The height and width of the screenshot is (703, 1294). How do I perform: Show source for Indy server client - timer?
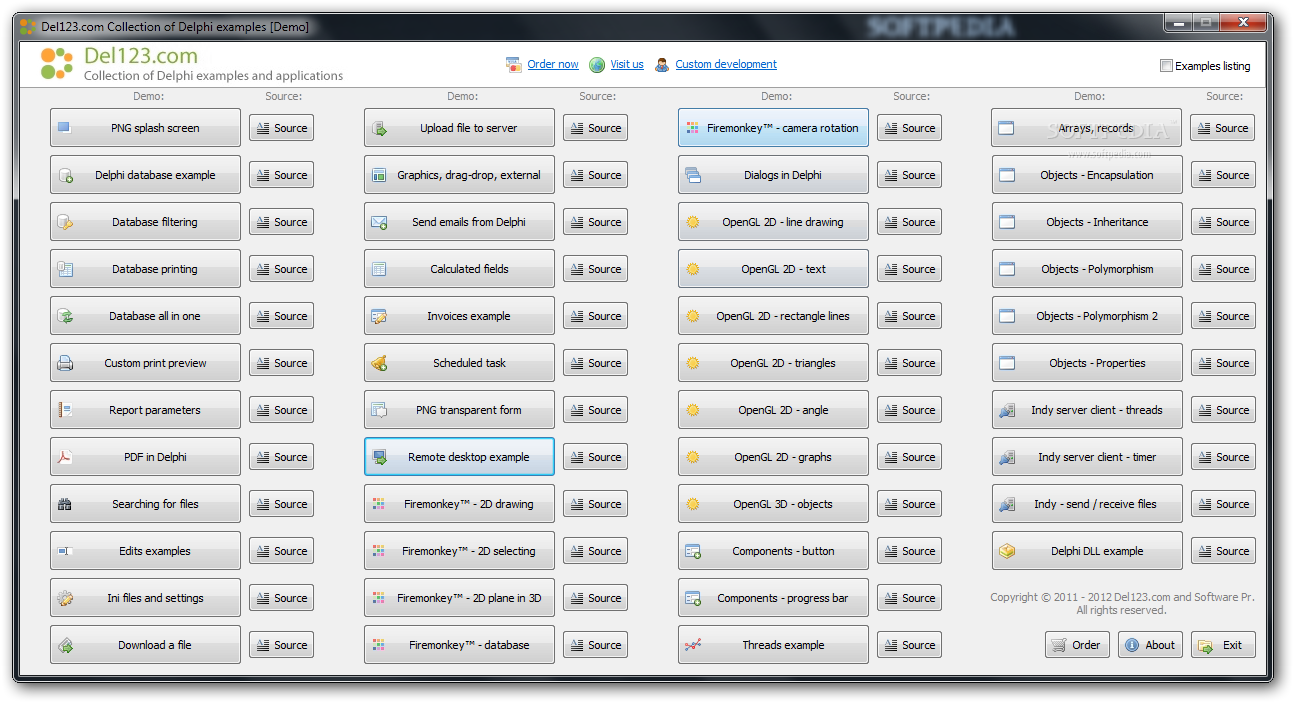click(x=1223, y=457)
